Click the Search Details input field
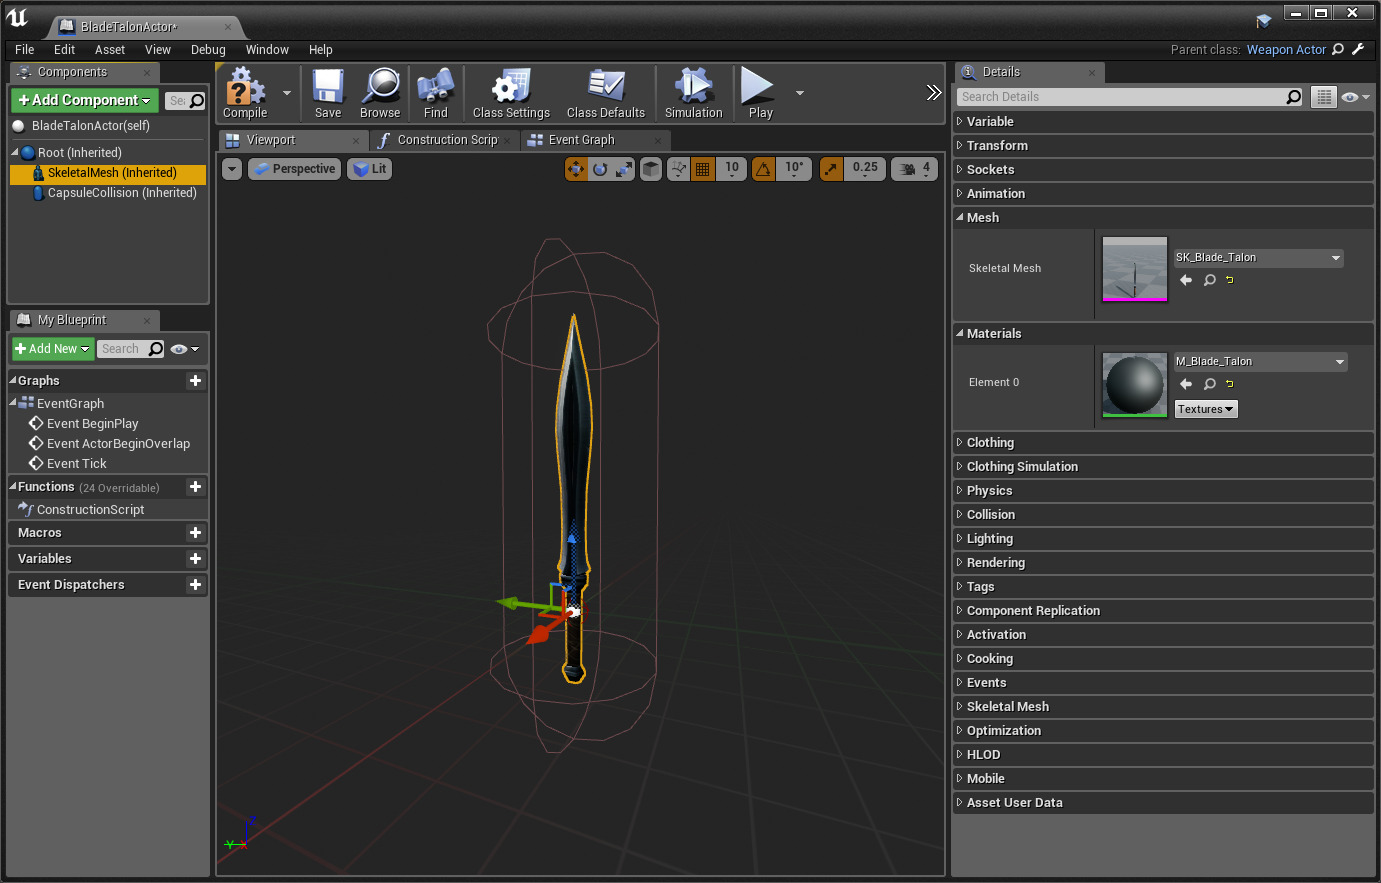1381x883 pixels. pos(1120,97)
